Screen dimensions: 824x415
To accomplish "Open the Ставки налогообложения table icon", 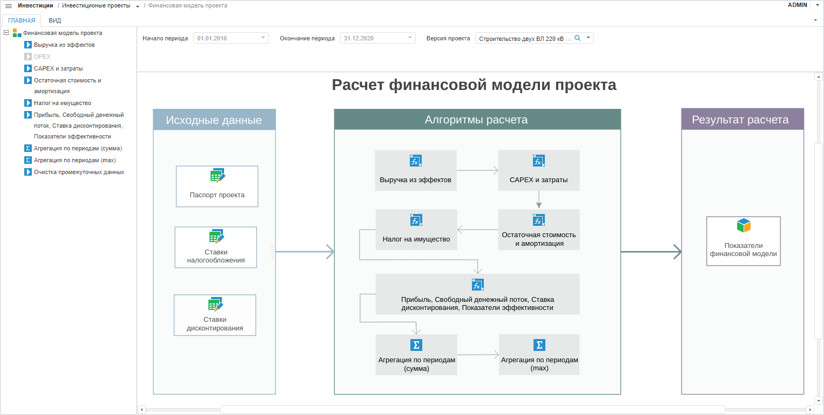I will click(x=217, y=236).
